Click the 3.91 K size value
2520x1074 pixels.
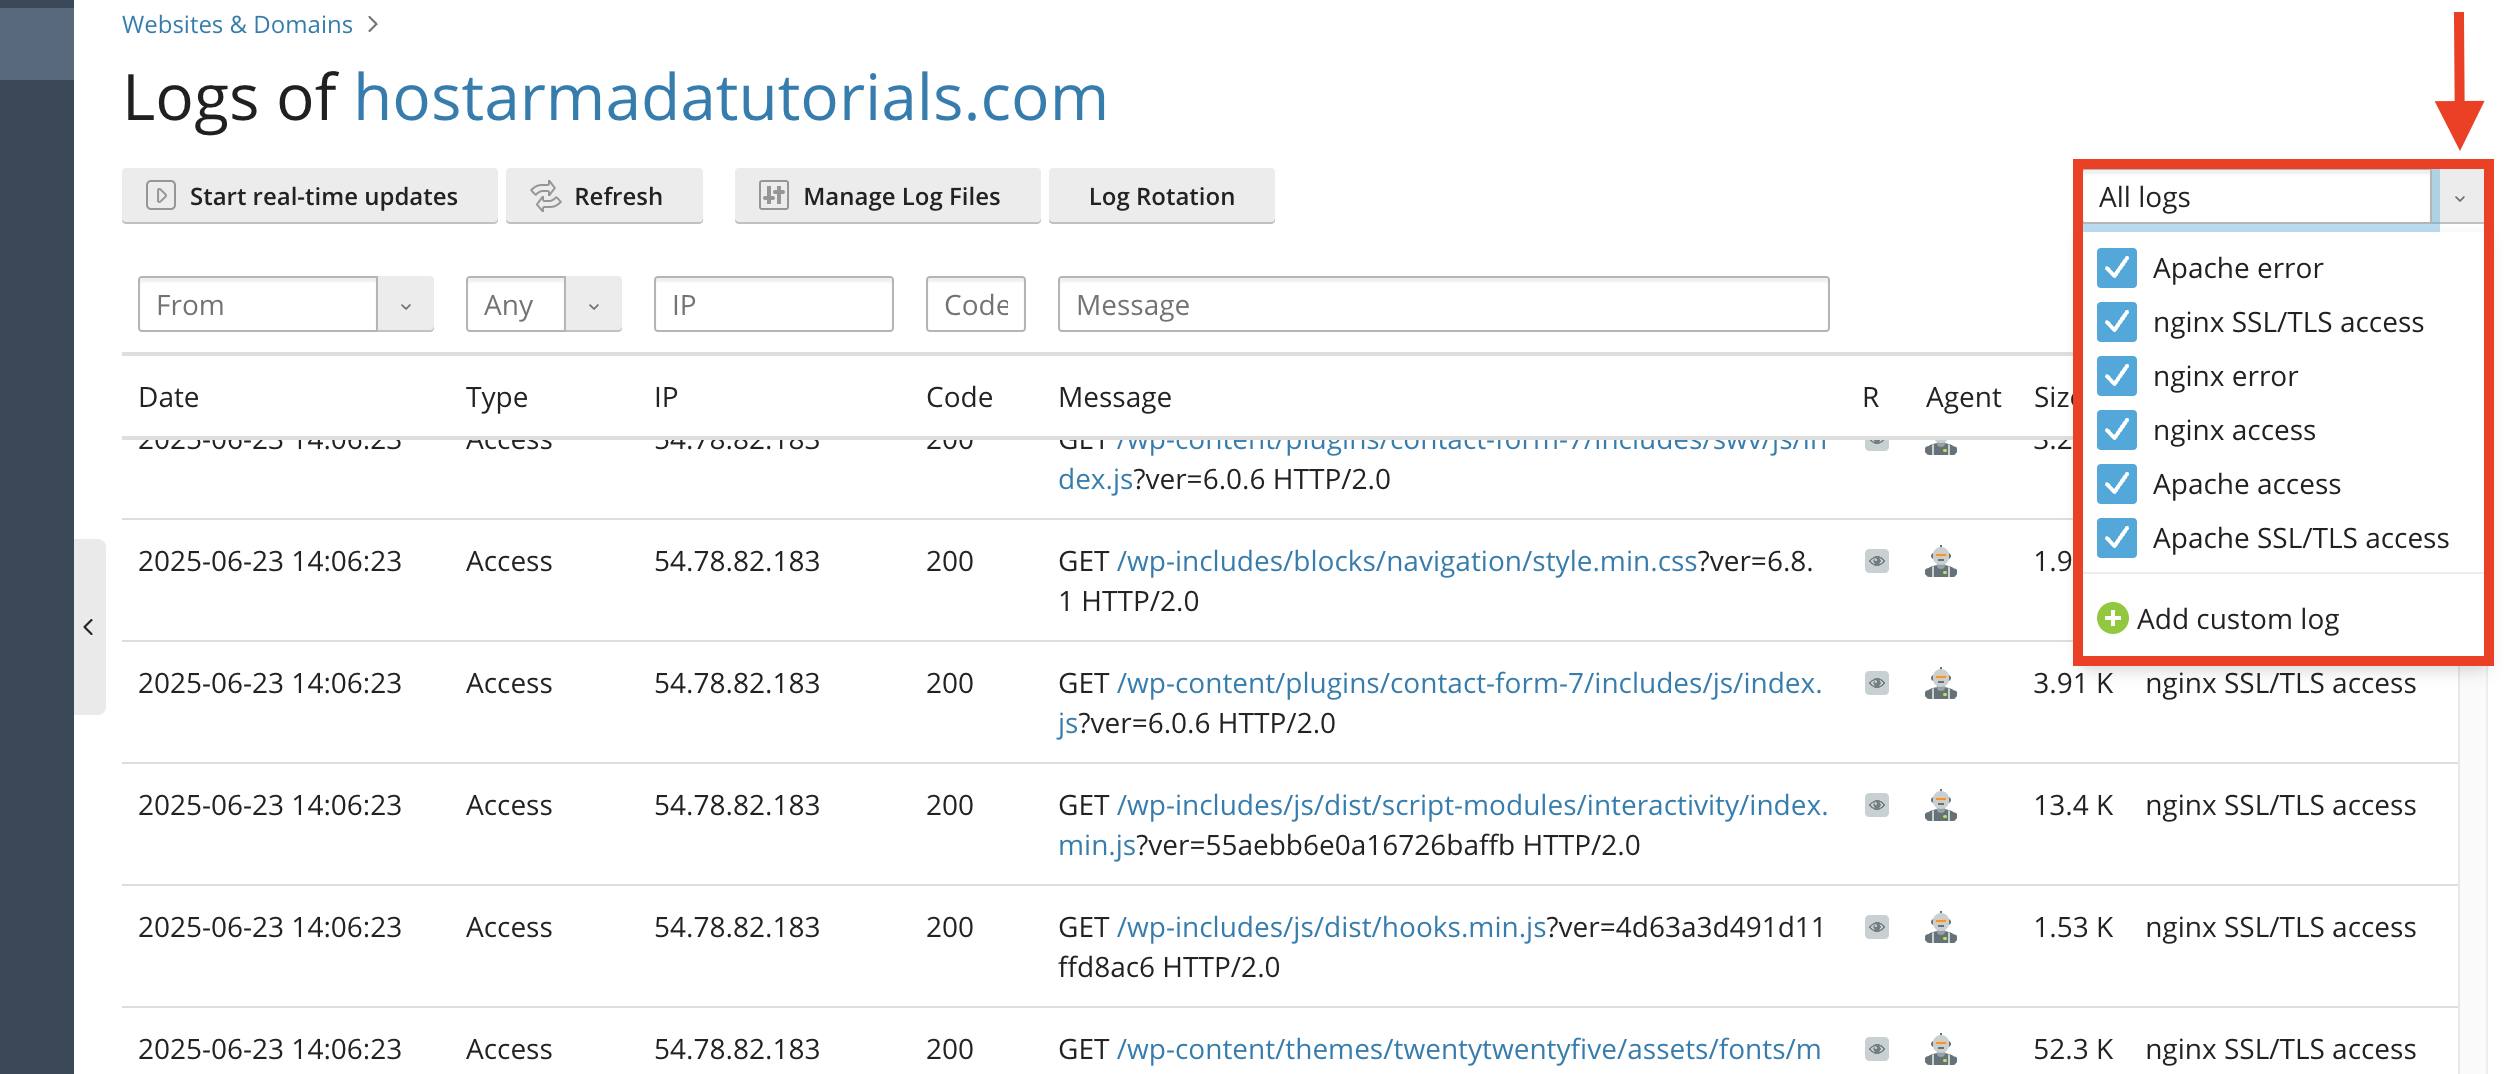click(x=2073, y=683)
